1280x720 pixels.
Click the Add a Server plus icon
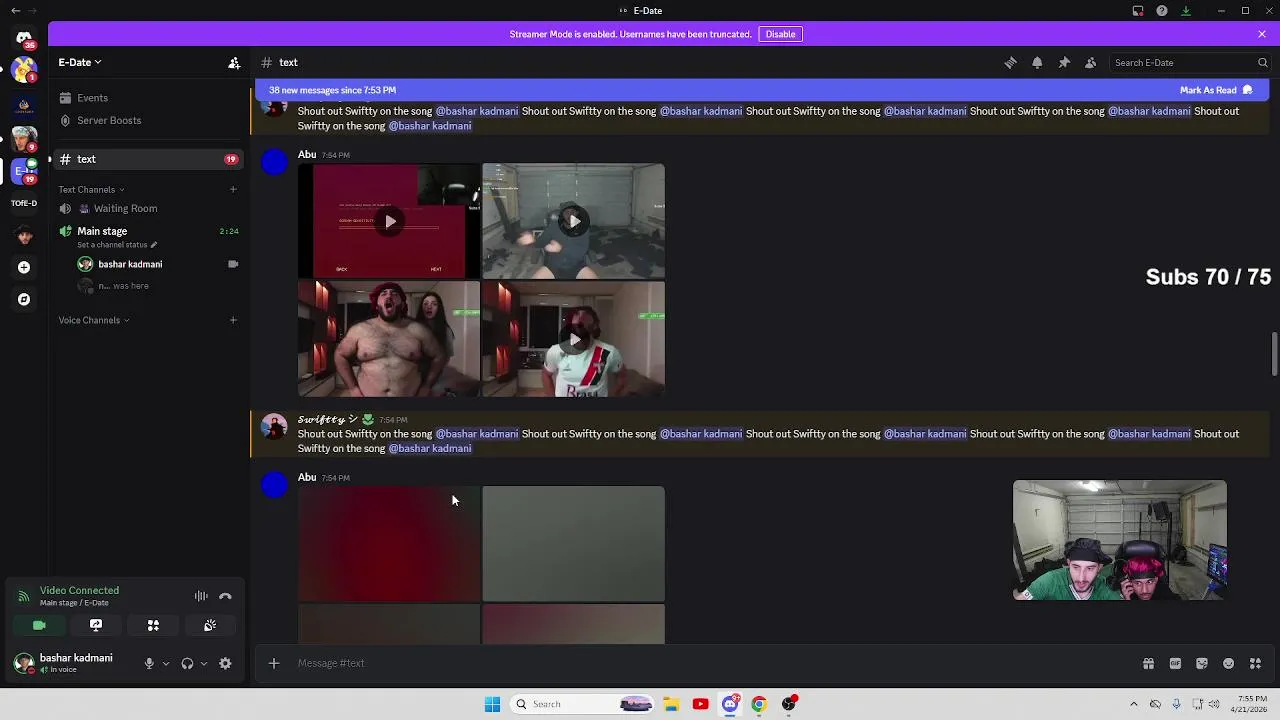(x=24, y=267)
